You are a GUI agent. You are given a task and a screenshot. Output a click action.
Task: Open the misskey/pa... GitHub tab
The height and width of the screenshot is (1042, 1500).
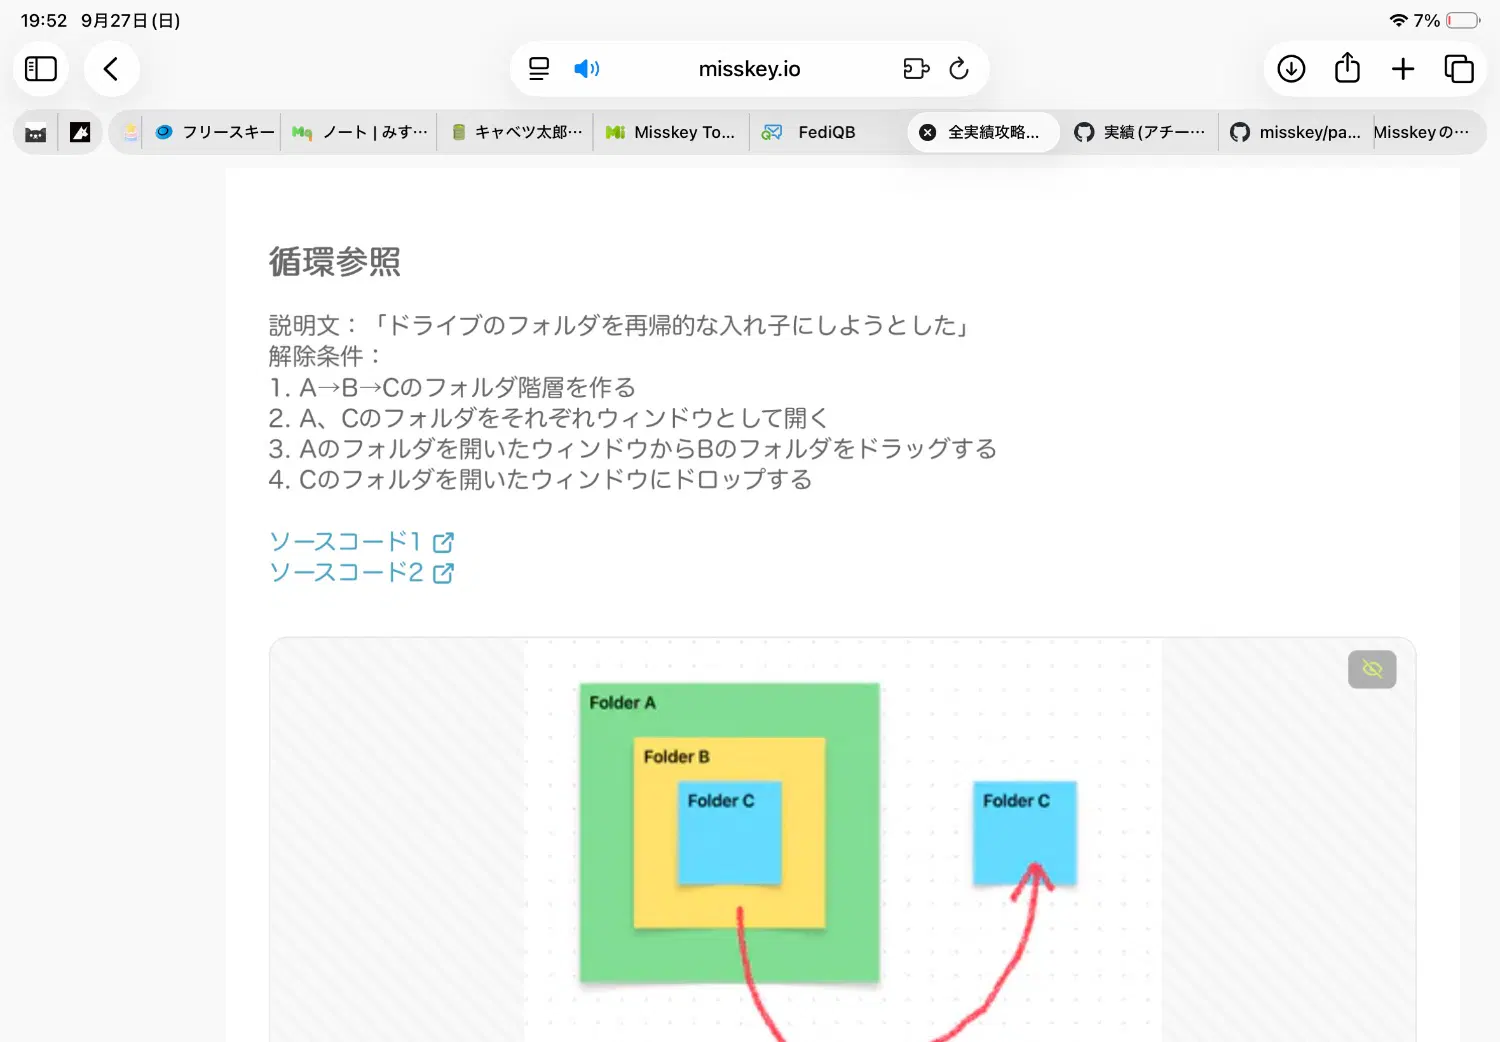point(1295,132)
